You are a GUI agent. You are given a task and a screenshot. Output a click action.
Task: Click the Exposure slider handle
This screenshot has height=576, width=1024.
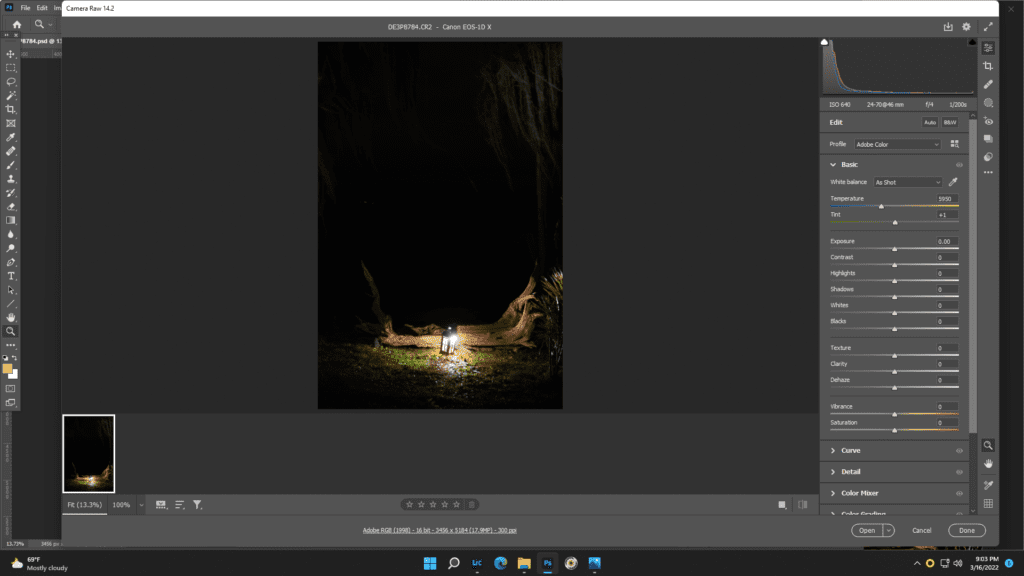895,249
